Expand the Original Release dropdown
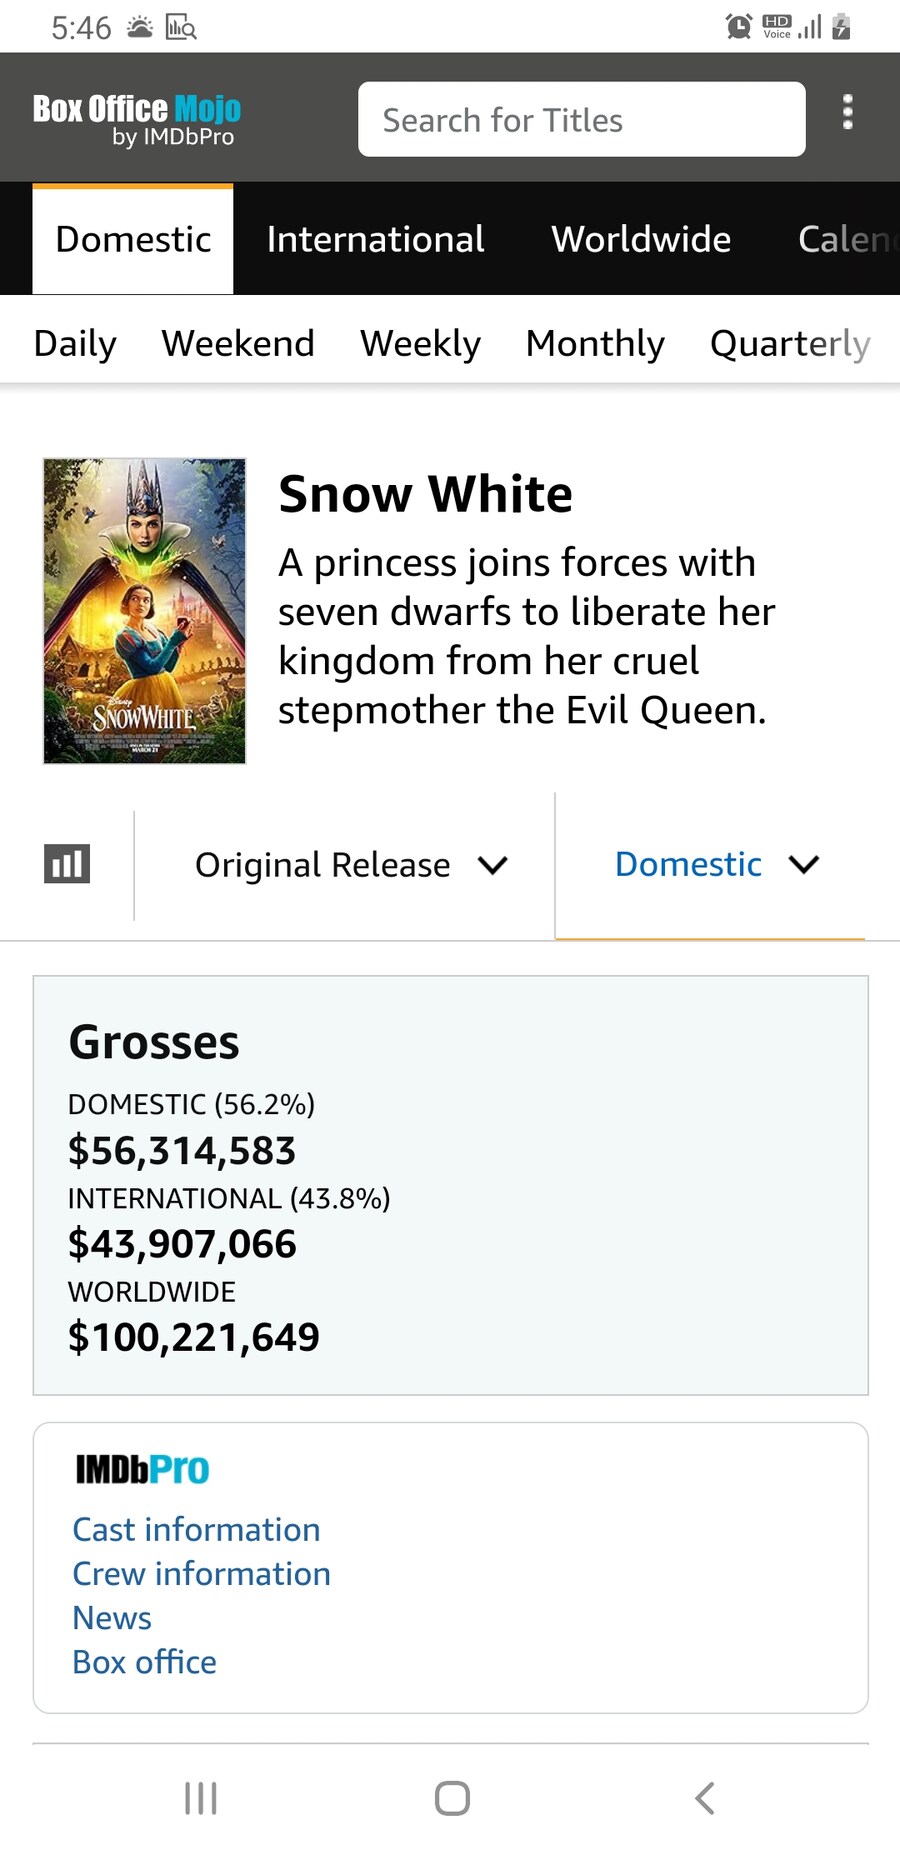This screenshot has width=900, height=1850. (x=350, y=865)
